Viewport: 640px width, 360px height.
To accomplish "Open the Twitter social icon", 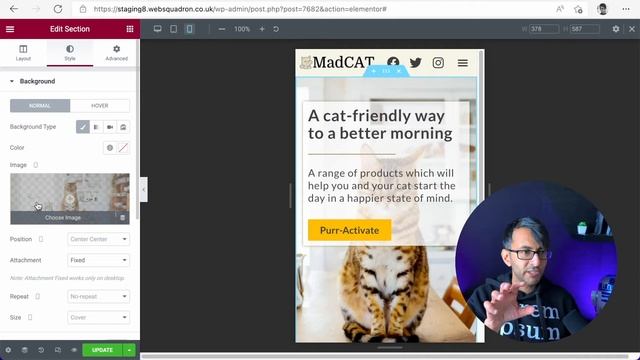I will (x=416, y=62).
